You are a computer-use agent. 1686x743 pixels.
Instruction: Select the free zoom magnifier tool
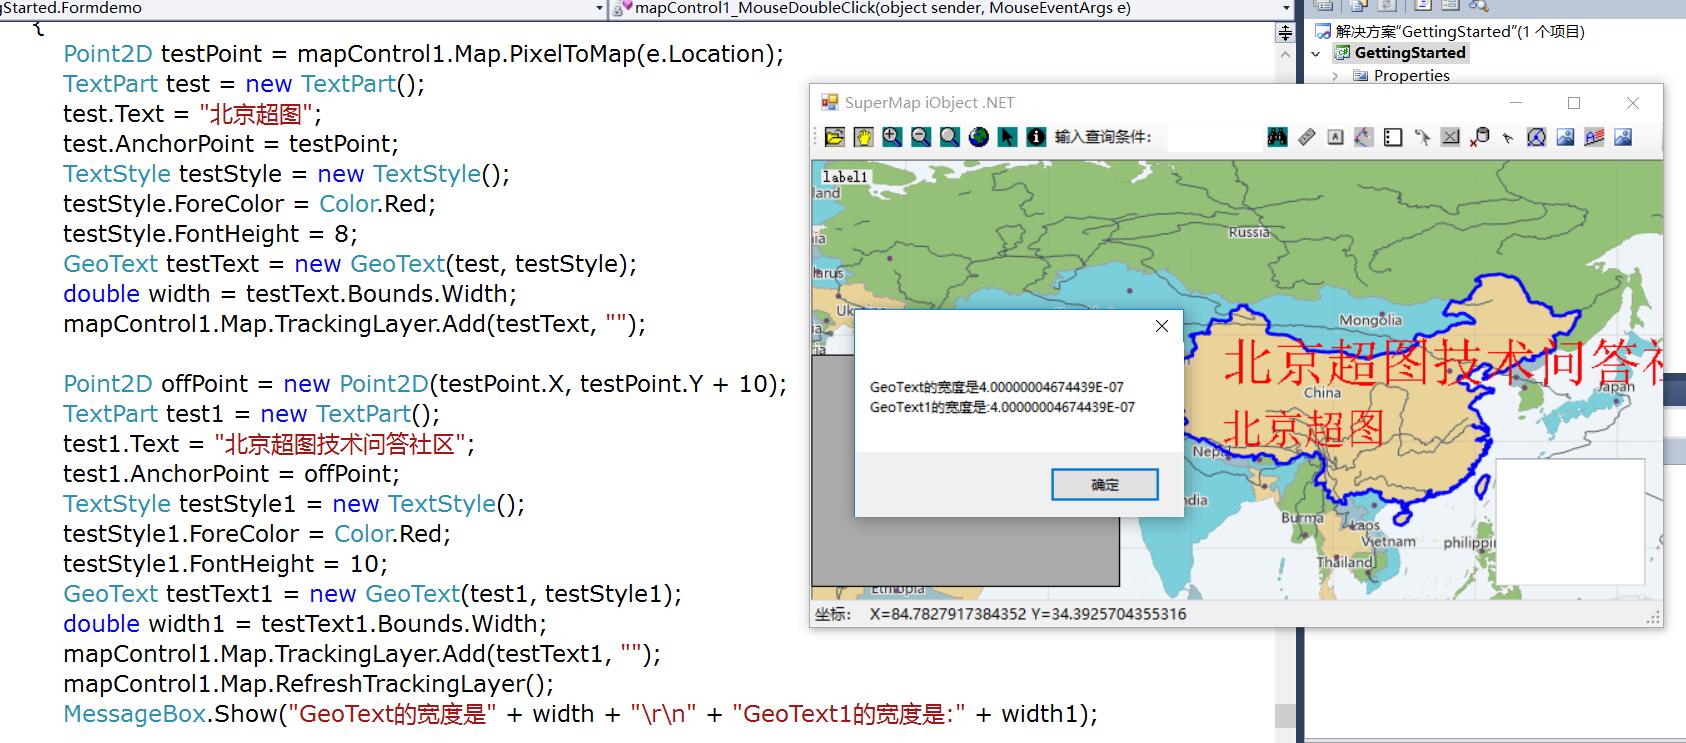pos(950,137)
